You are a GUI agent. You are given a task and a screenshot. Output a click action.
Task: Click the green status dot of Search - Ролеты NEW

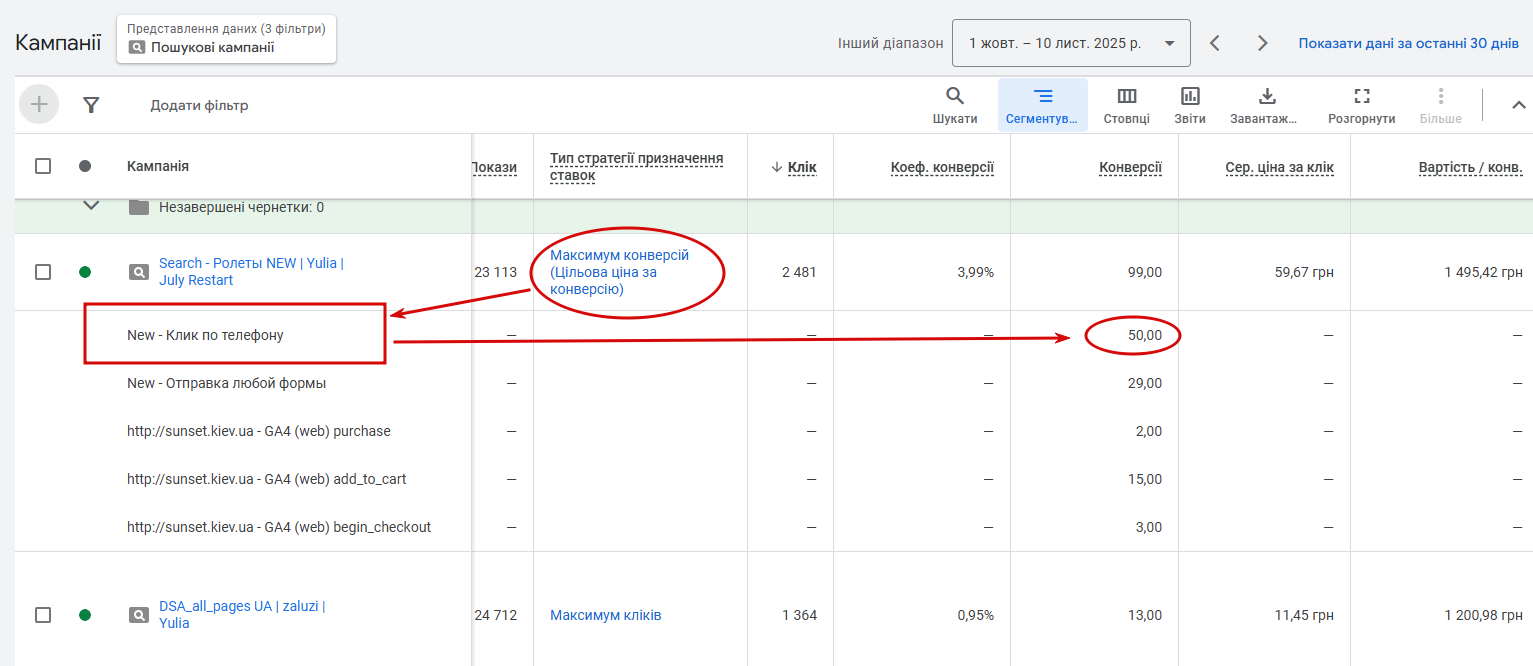85,272
